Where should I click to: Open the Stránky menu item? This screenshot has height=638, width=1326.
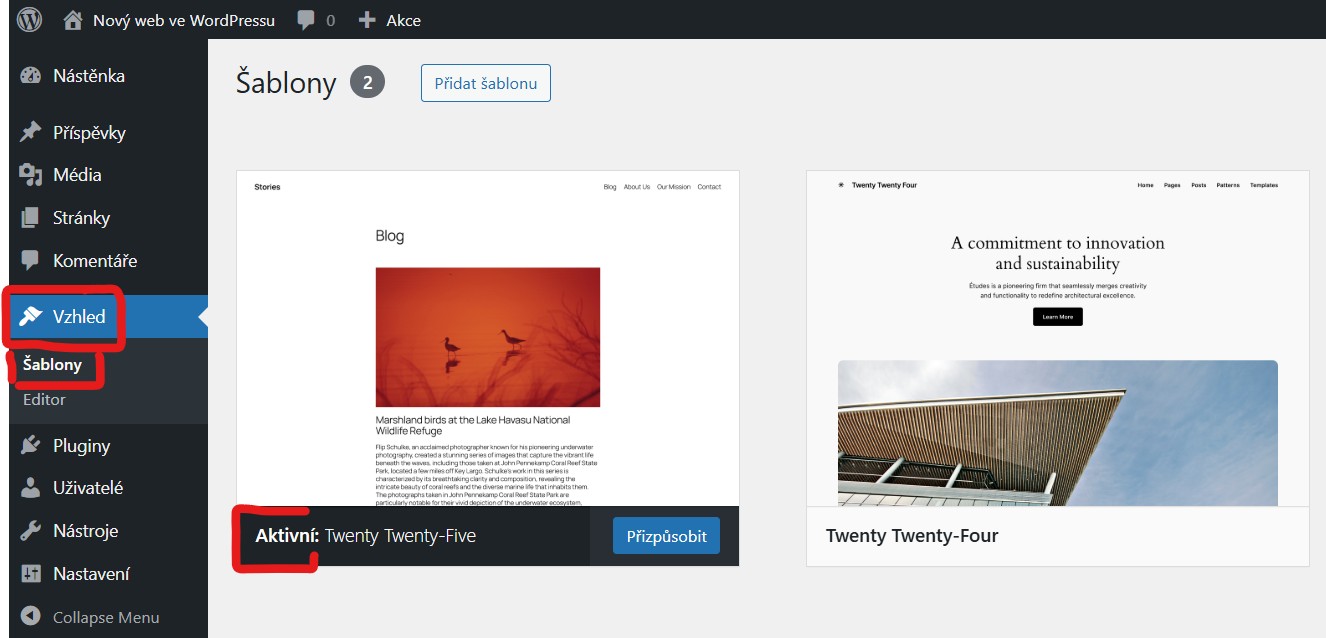pyautogui.click(x=81, y=218)
